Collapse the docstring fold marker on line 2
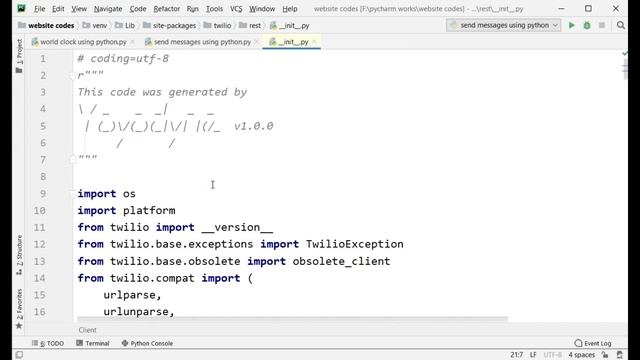640x360 pixels. pyautogui.click(x=73, y=76)
